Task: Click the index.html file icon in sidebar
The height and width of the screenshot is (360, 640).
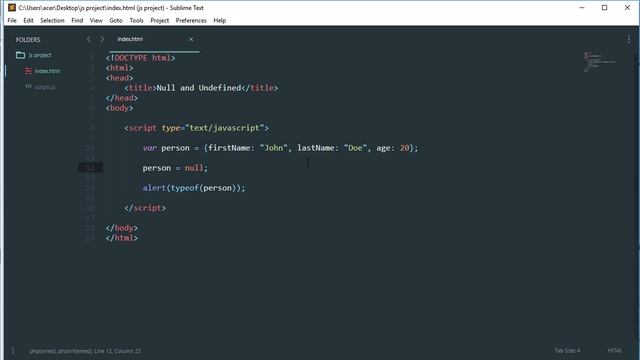Action: (28, 71)
